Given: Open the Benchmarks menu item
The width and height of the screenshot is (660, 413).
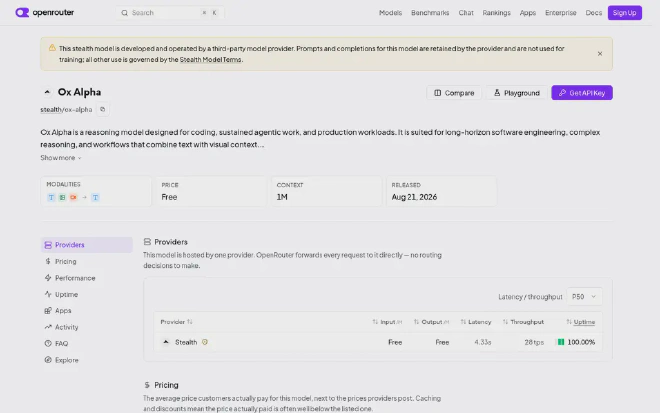Looking at the screenshot, I should (x=430, y=13).
